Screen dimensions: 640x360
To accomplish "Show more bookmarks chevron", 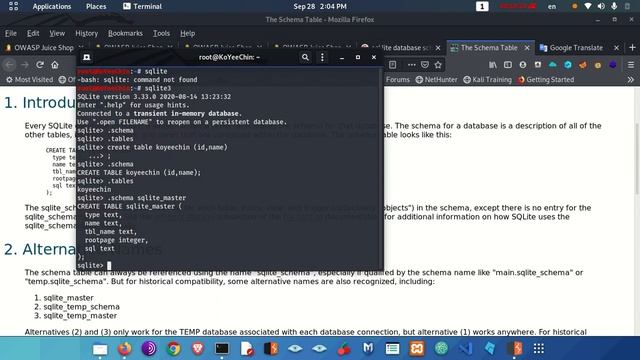I will 631,80.
